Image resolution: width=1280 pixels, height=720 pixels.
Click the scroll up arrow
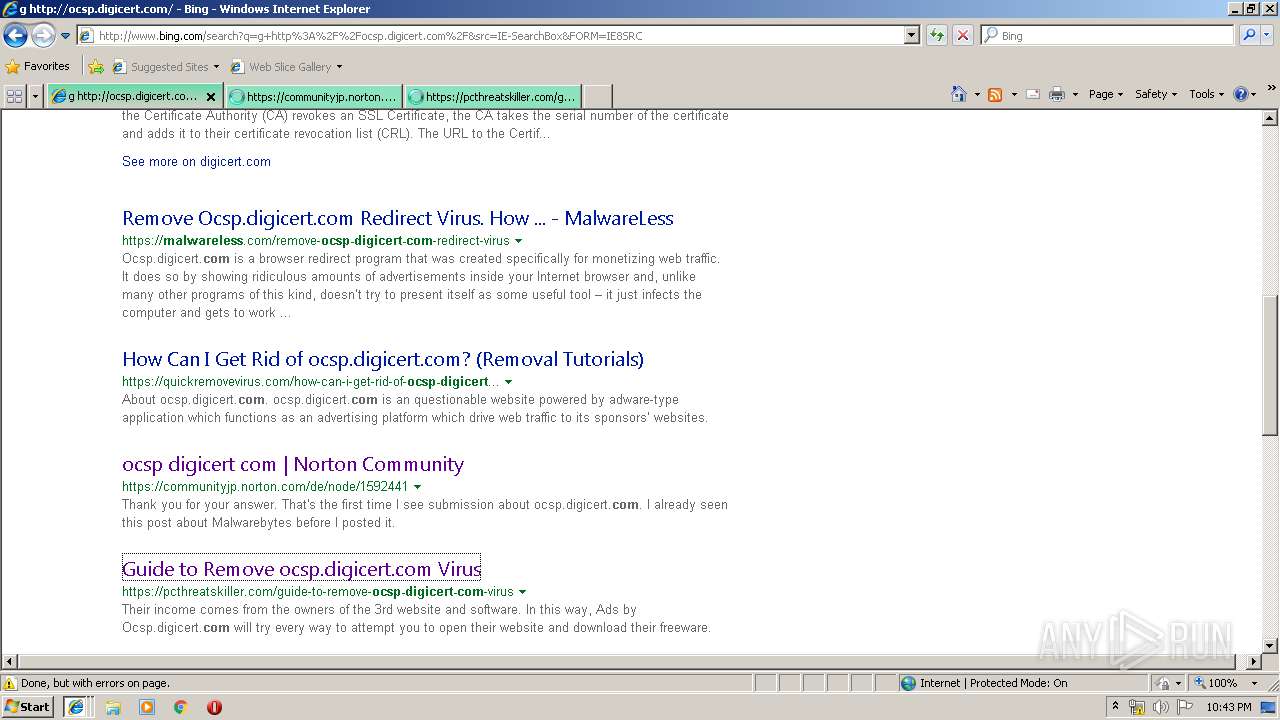1270,118
